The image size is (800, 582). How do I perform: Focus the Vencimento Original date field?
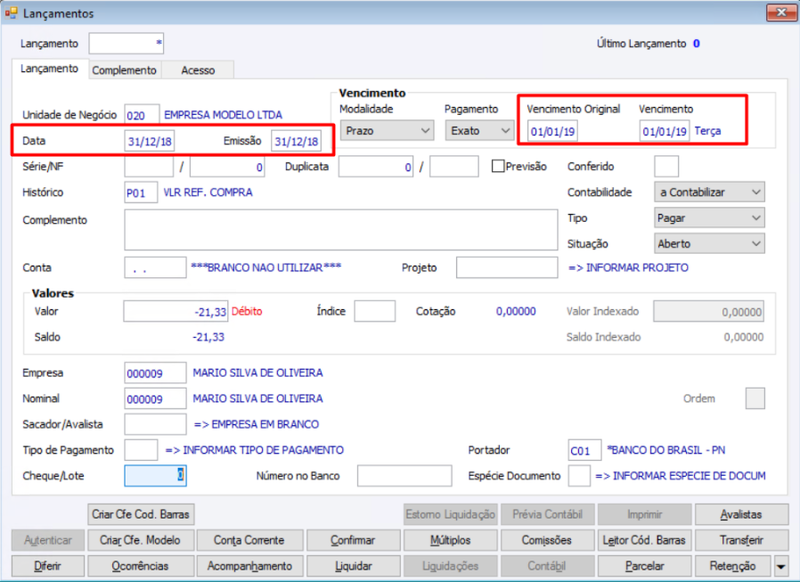pyautogui.click(x=553, y=131)
